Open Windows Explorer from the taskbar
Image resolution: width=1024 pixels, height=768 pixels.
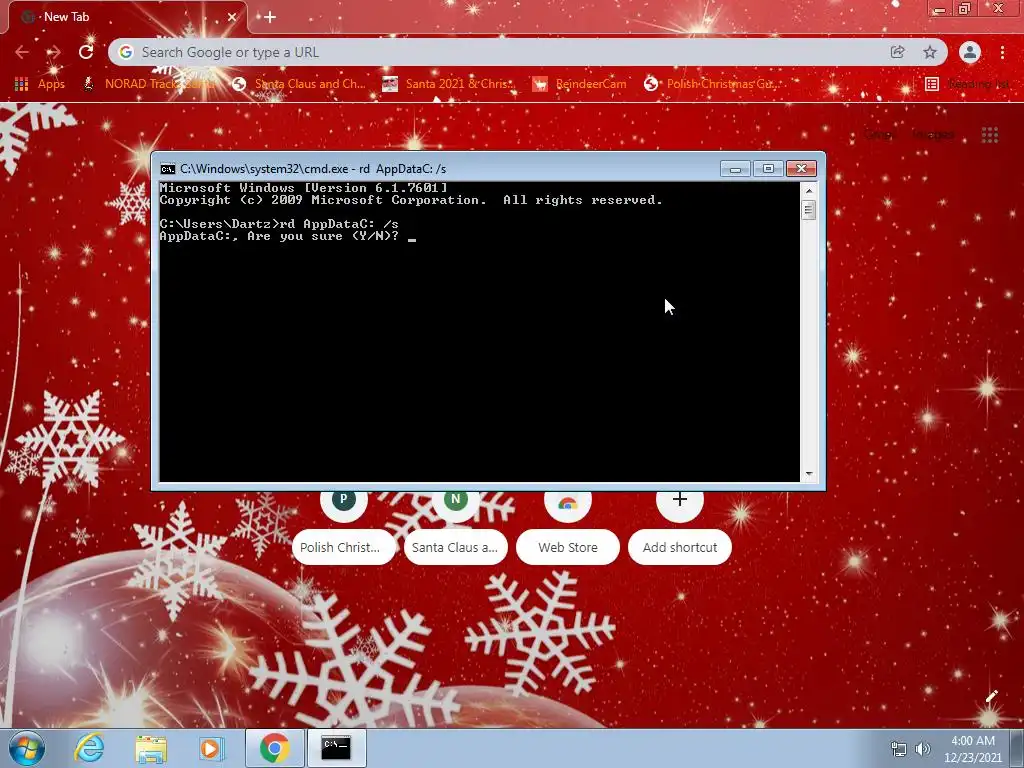point(151,748)
